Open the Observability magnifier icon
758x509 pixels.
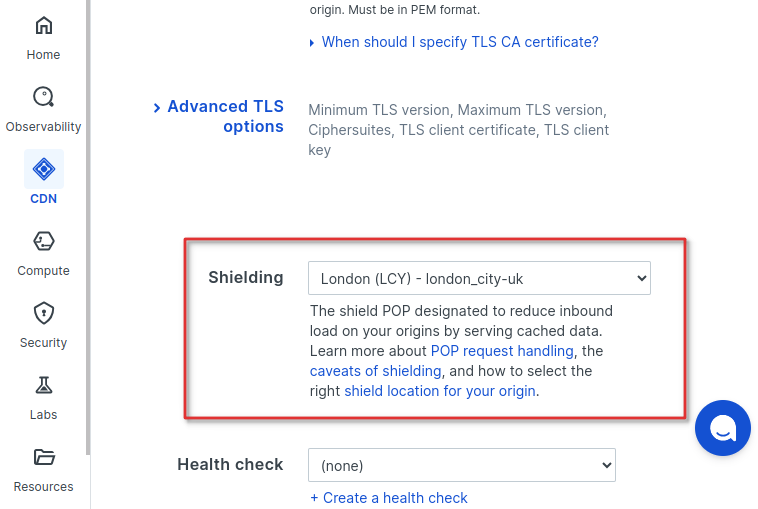tap(44, 97)
